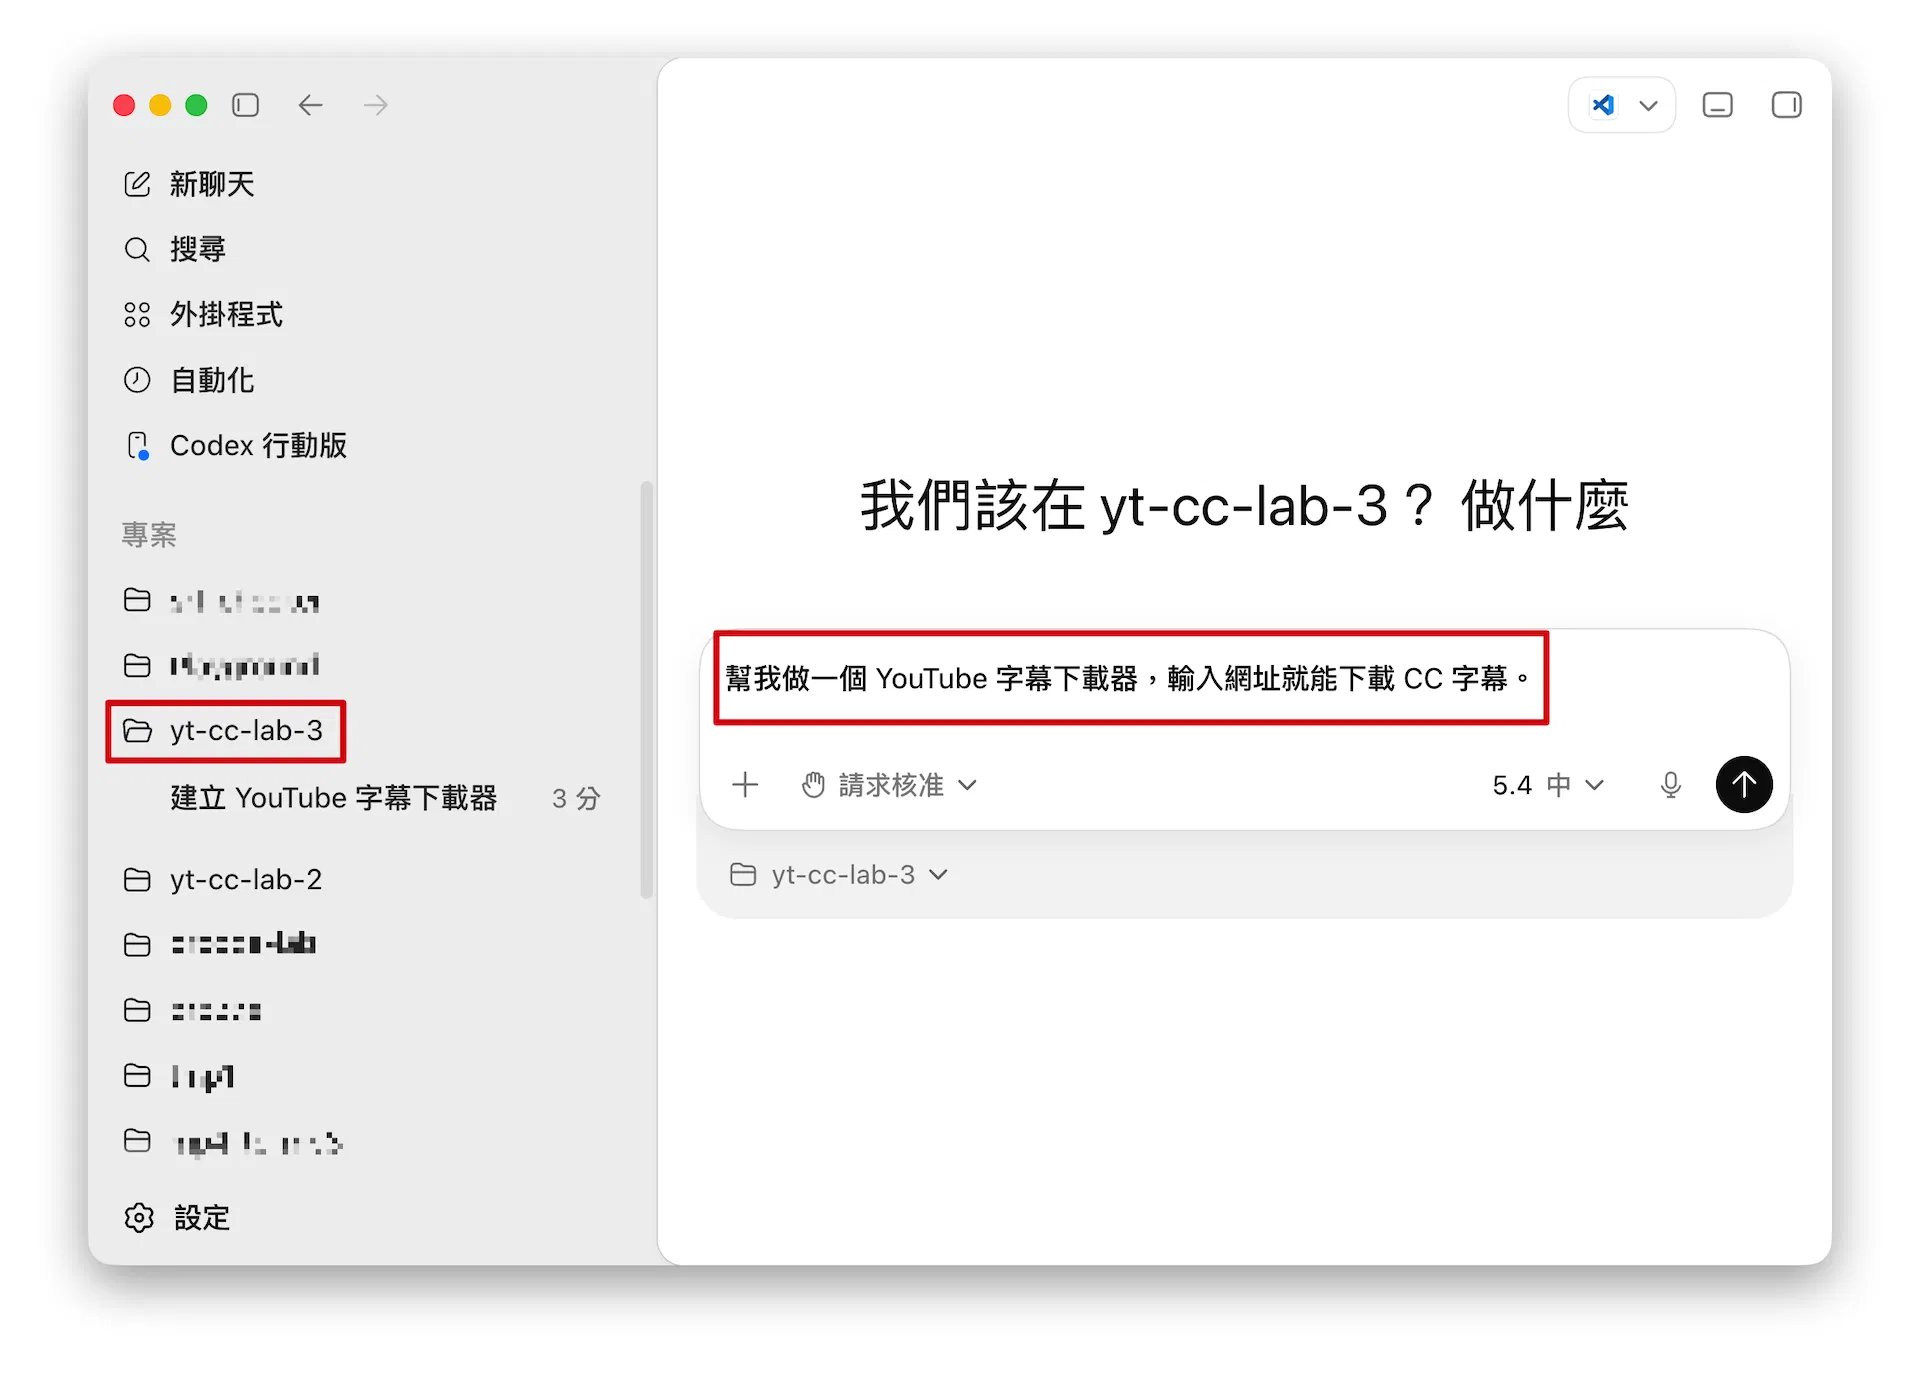Go back with the left arrow

310,105
